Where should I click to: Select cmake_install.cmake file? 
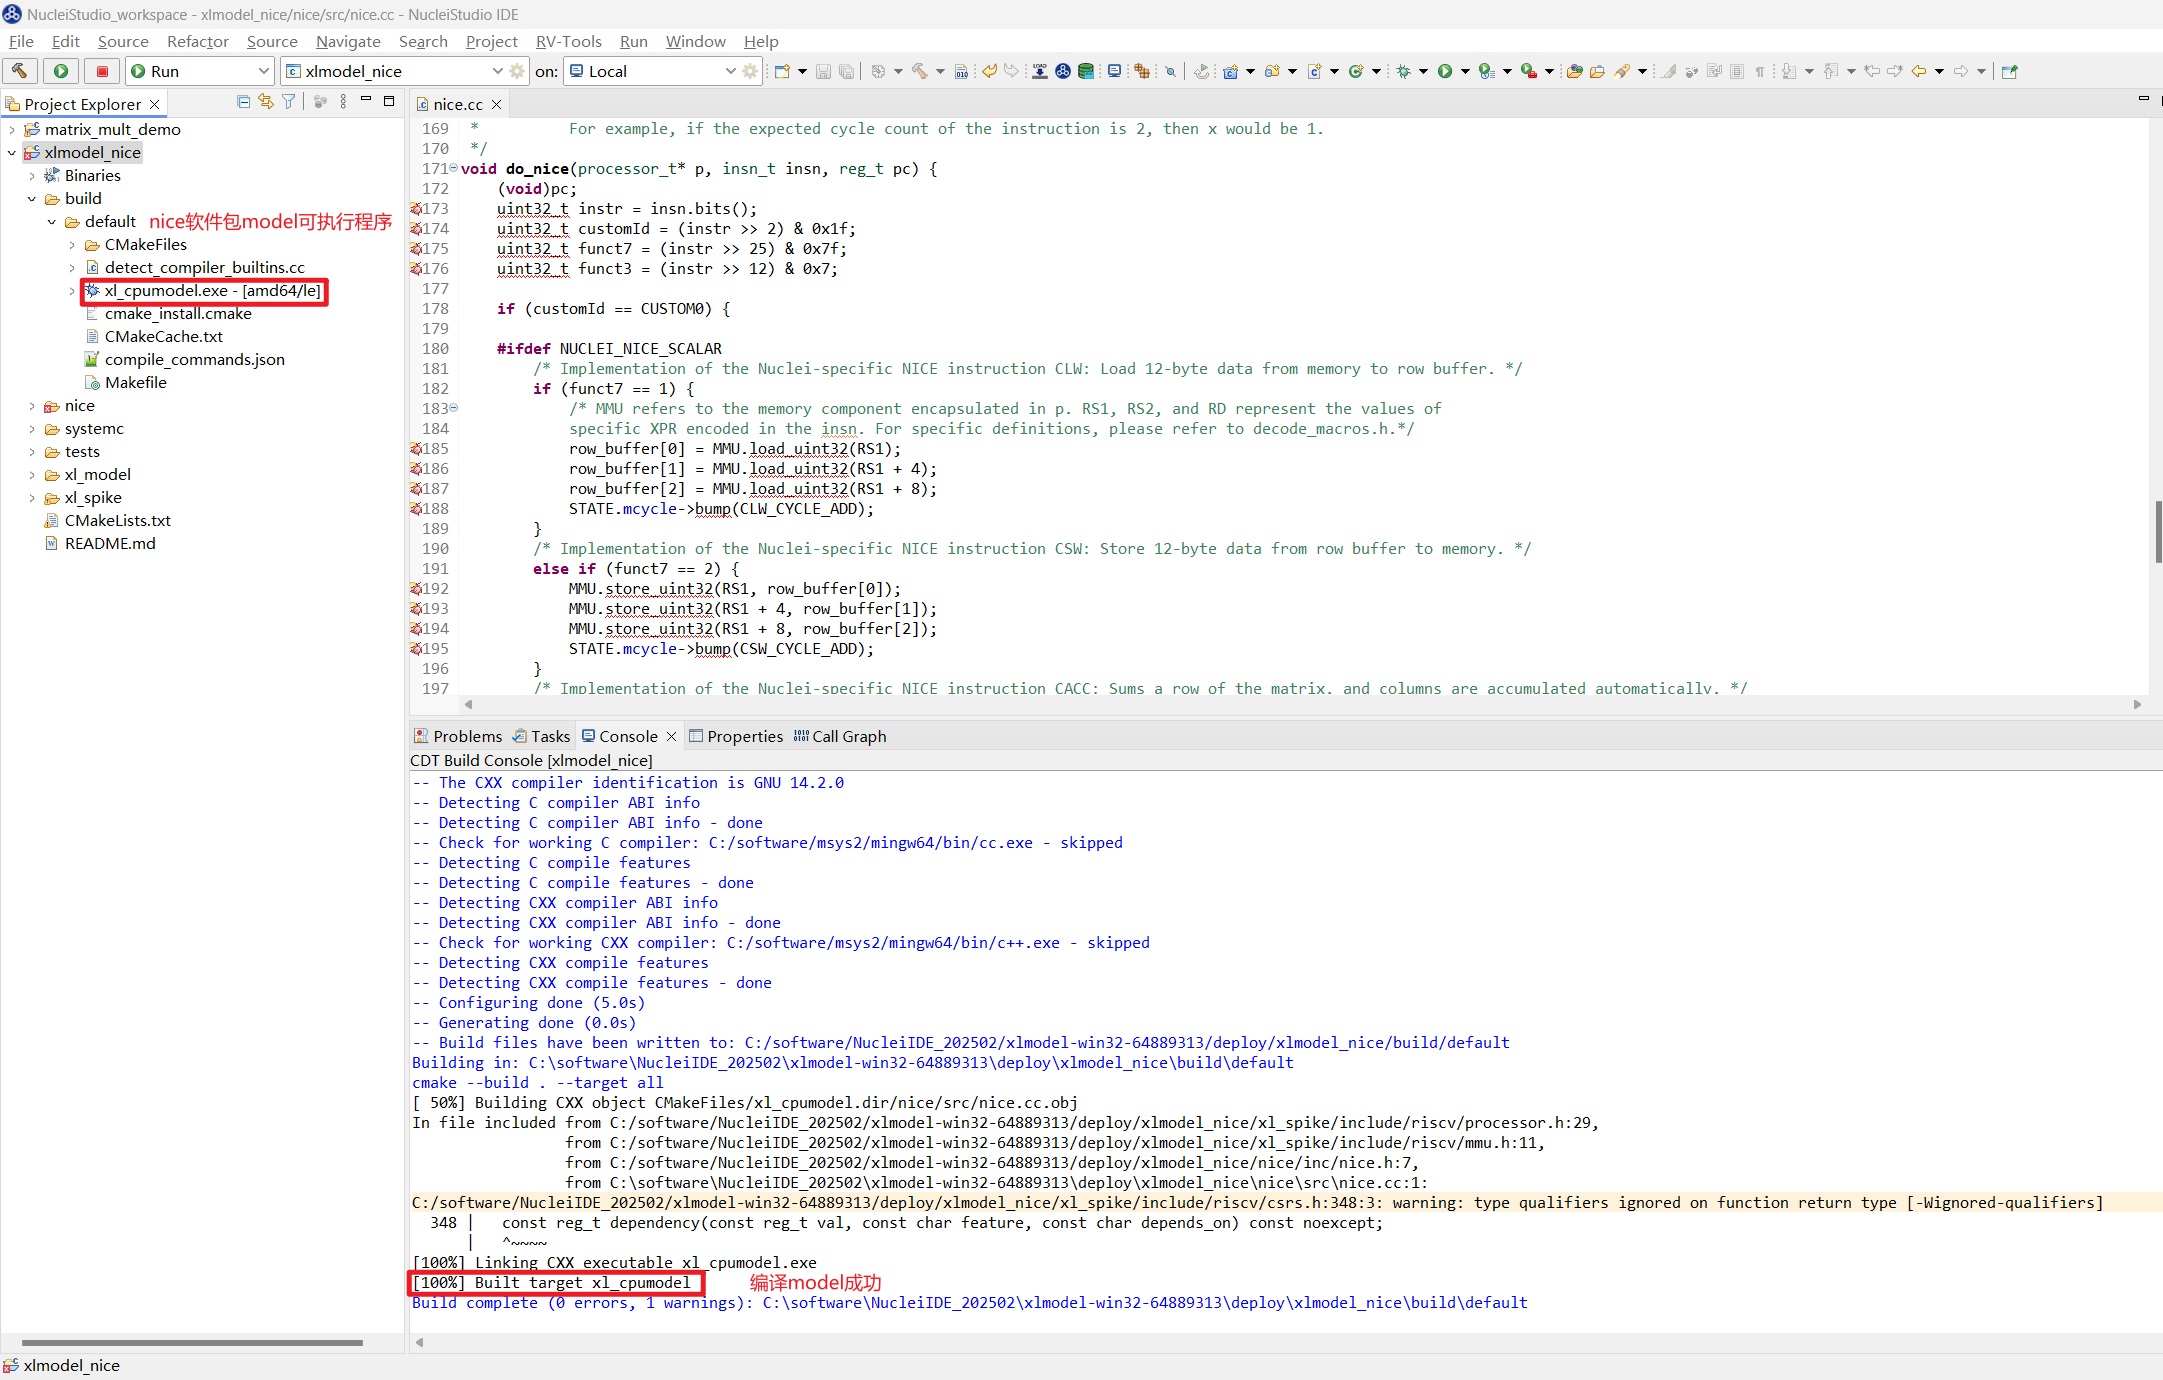pos(178,314)
